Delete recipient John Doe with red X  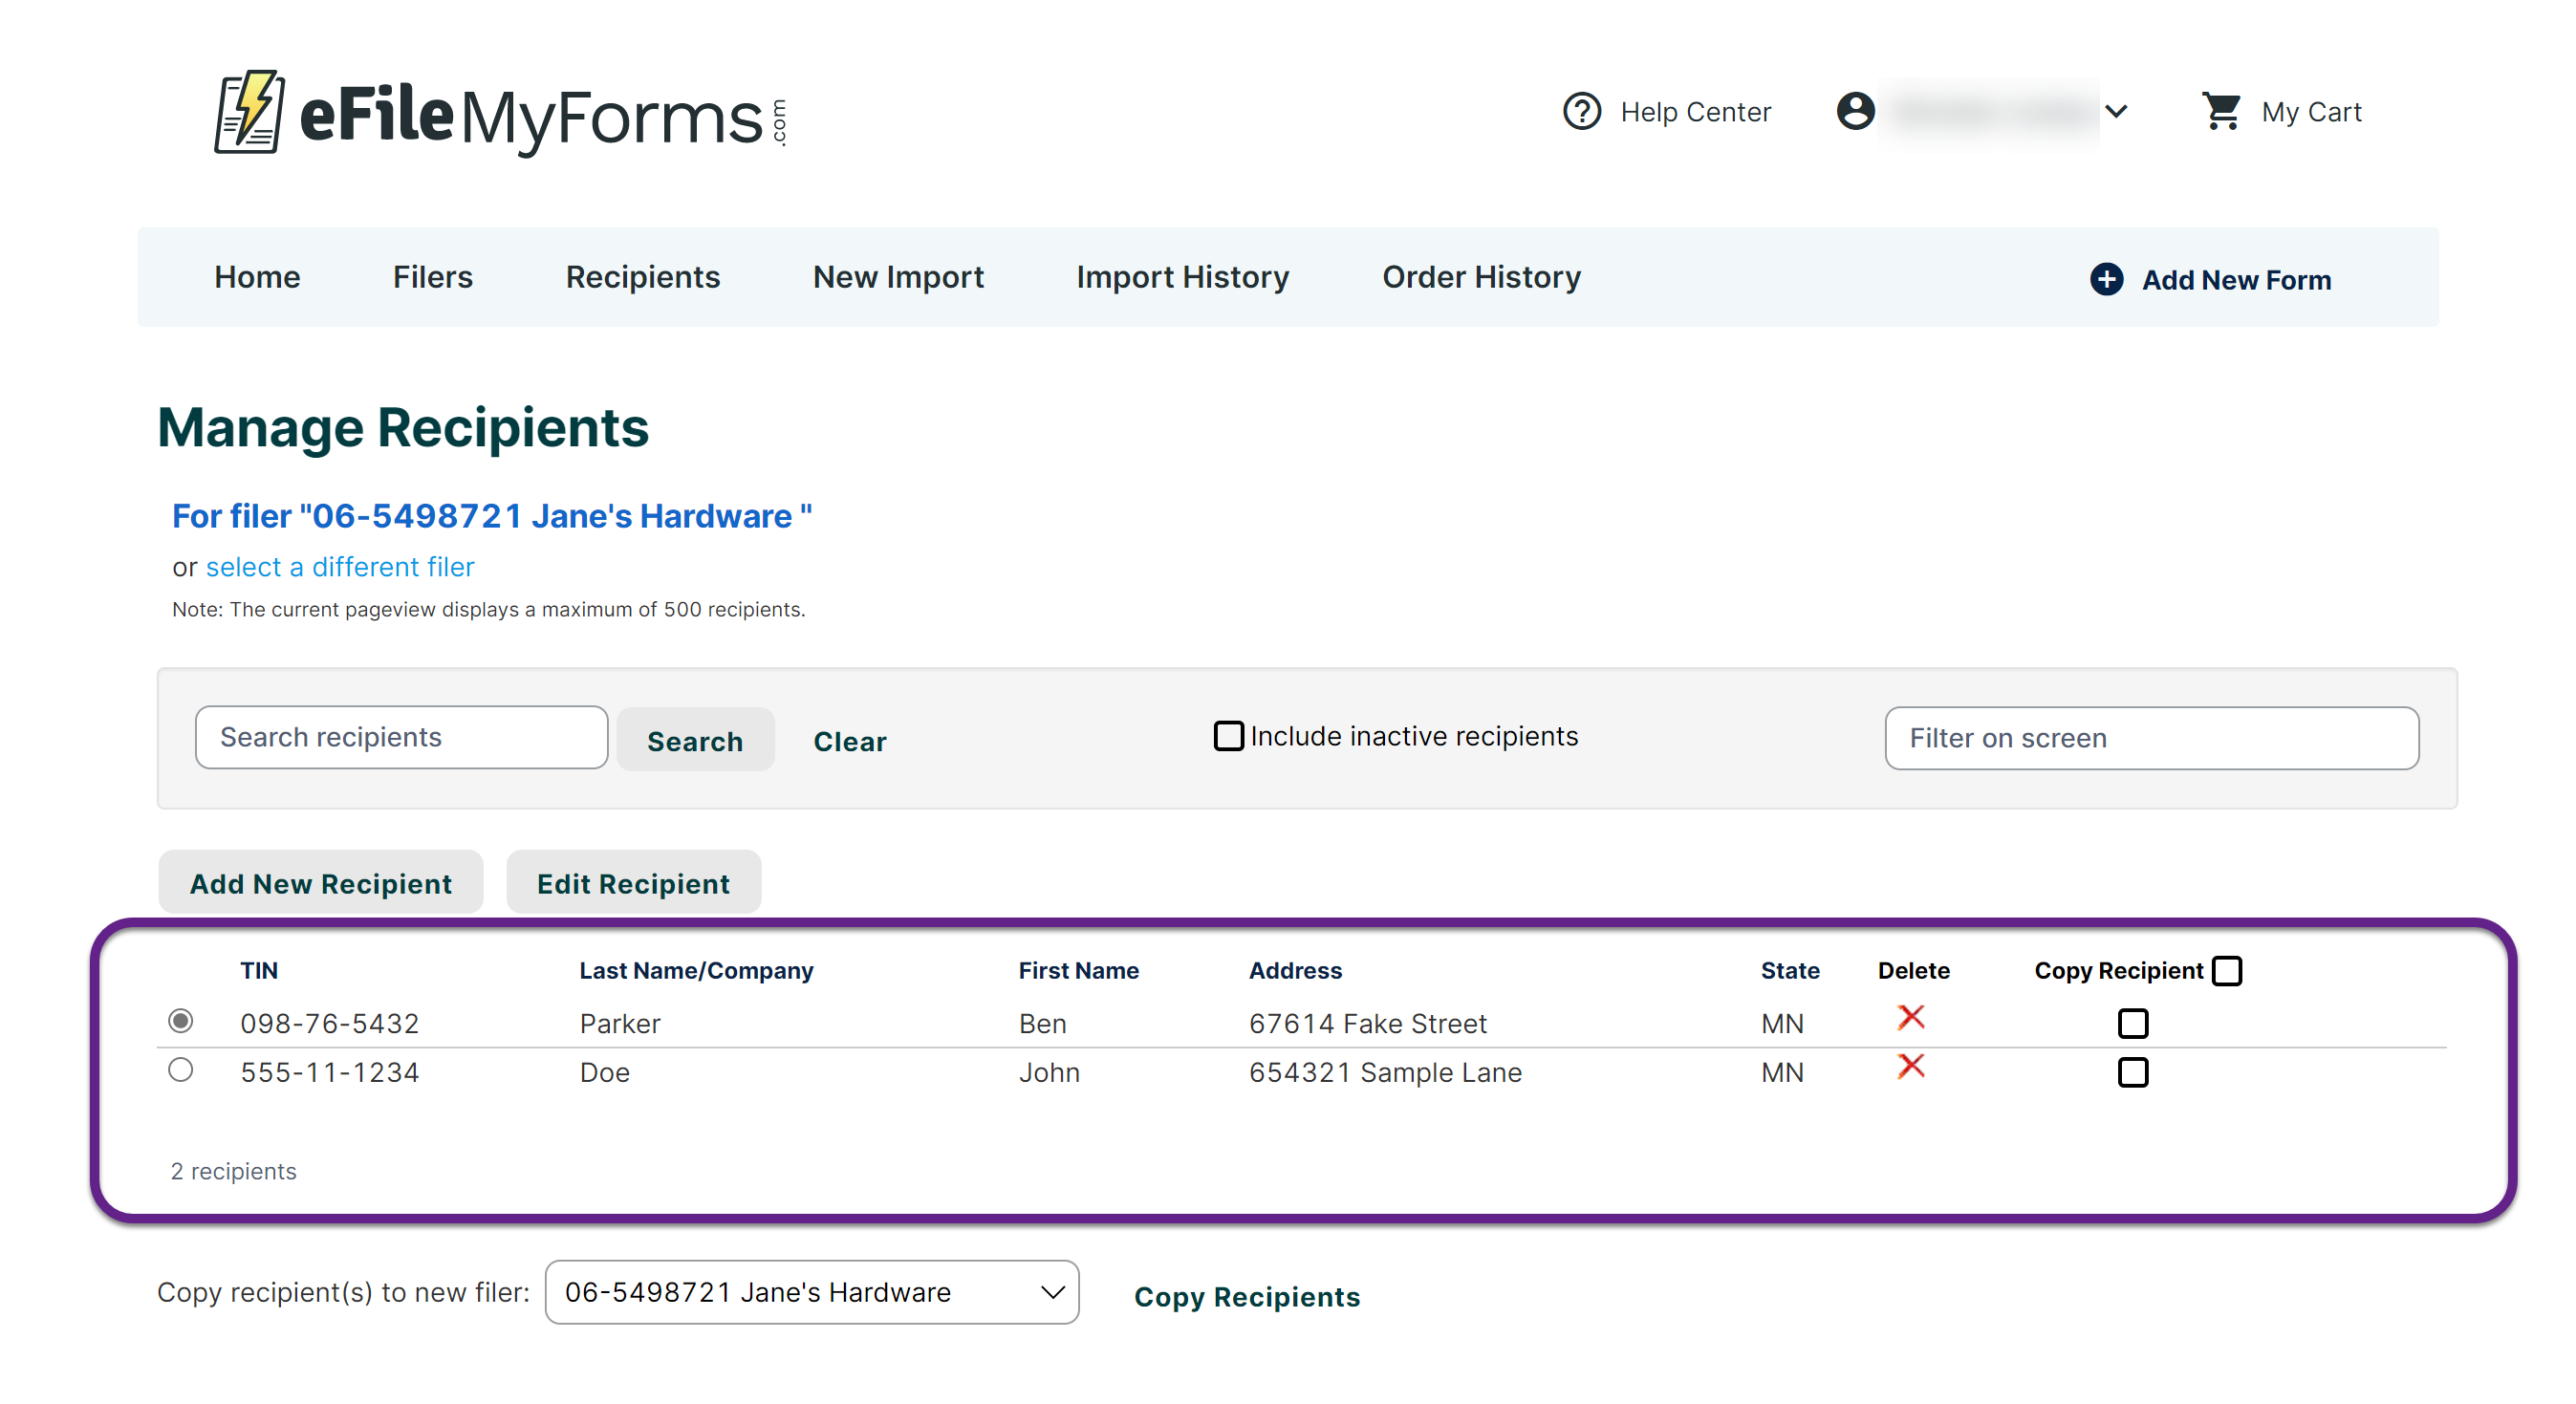tap(1910, 1067)
